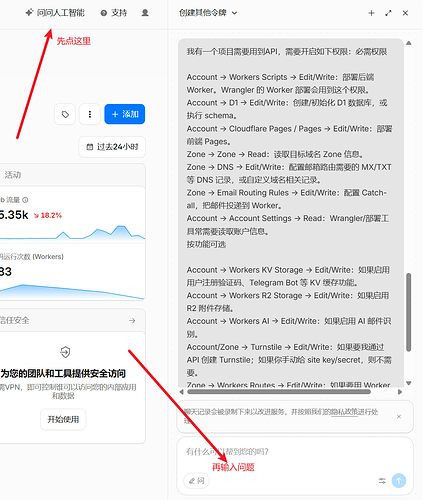Click the 18.2% decrease indicator
Screen dimensions: 423x500
pos(48,215)
